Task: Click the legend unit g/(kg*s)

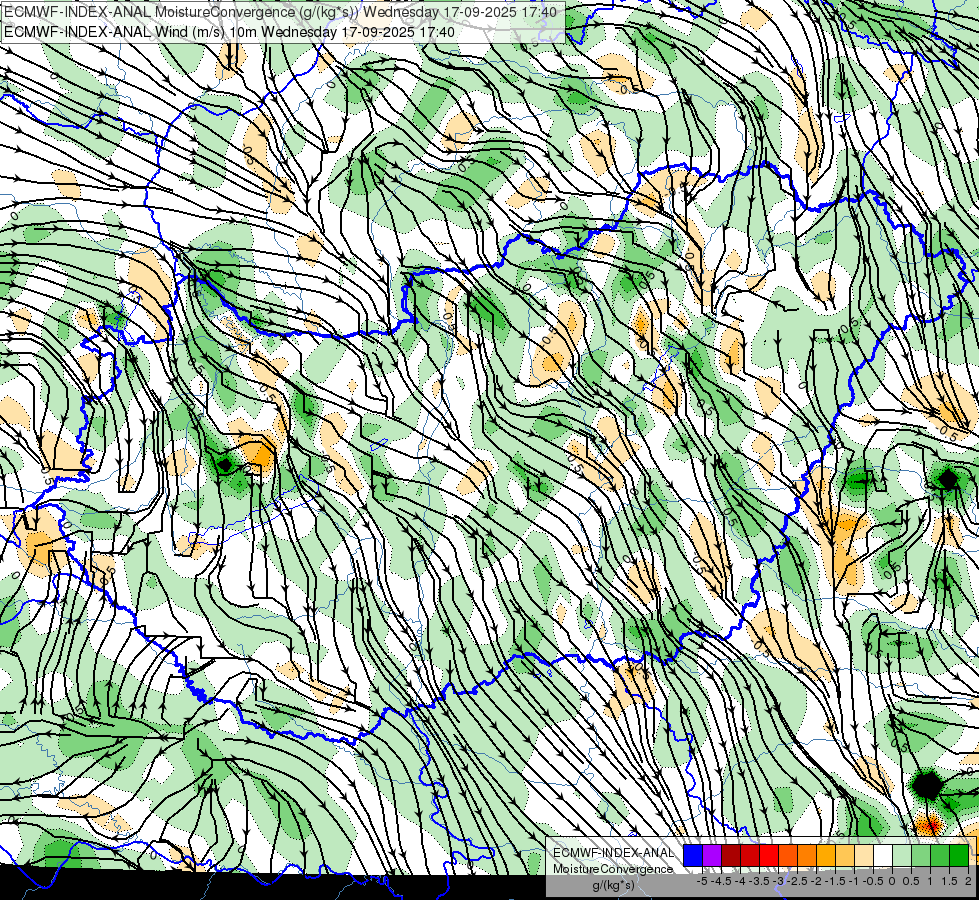Action: tap(614, 885)
